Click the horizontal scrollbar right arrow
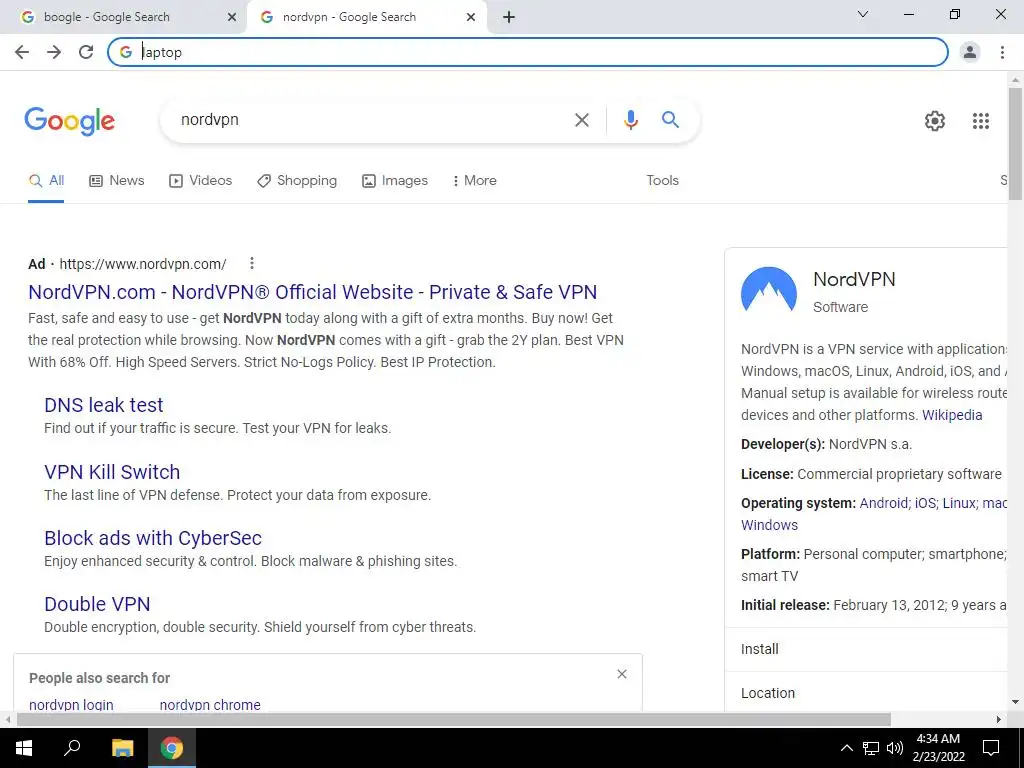1024x768 pixels. (999, 720)
